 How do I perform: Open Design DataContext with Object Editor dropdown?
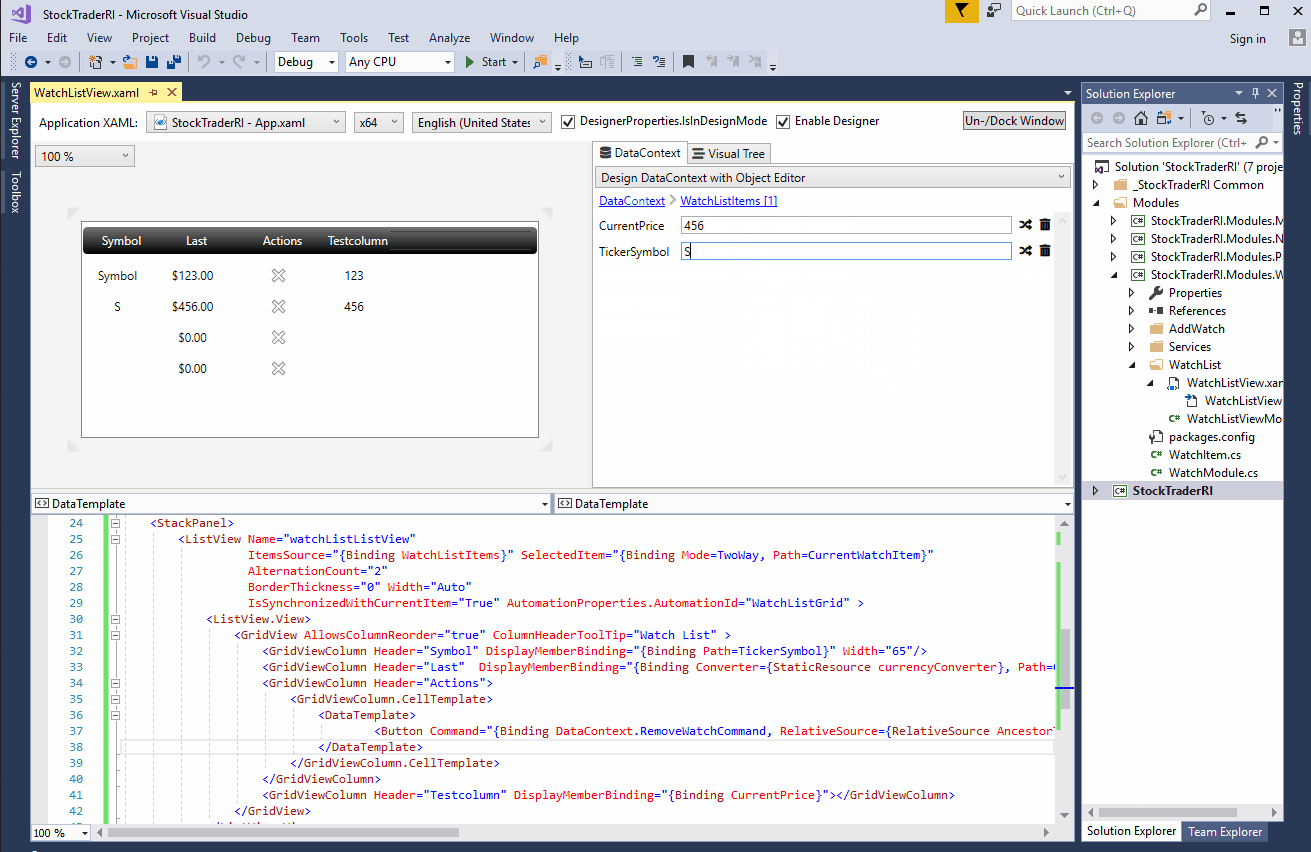pos(832,177)
